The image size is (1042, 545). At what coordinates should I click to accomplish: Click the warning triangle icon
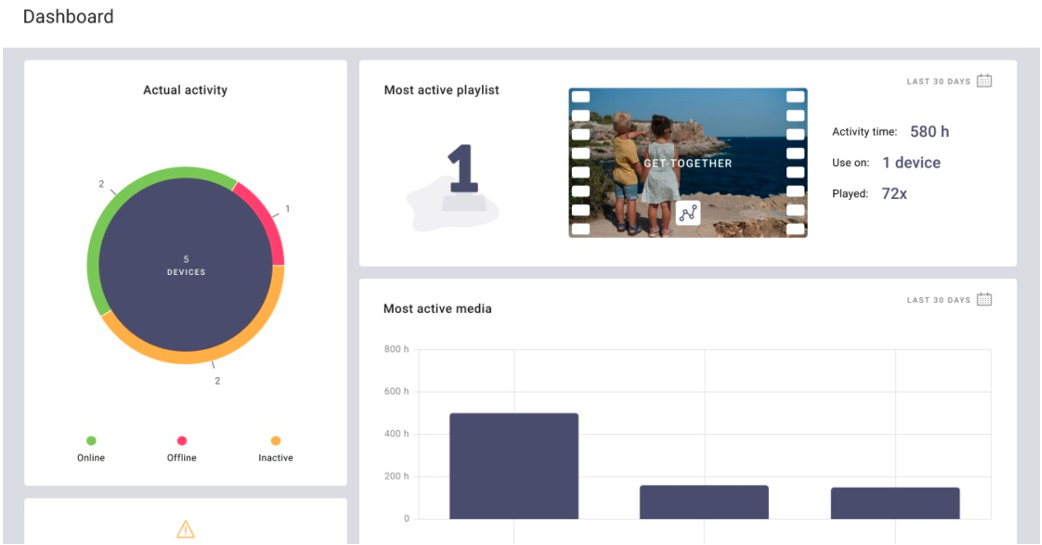[x=185, y=530]
